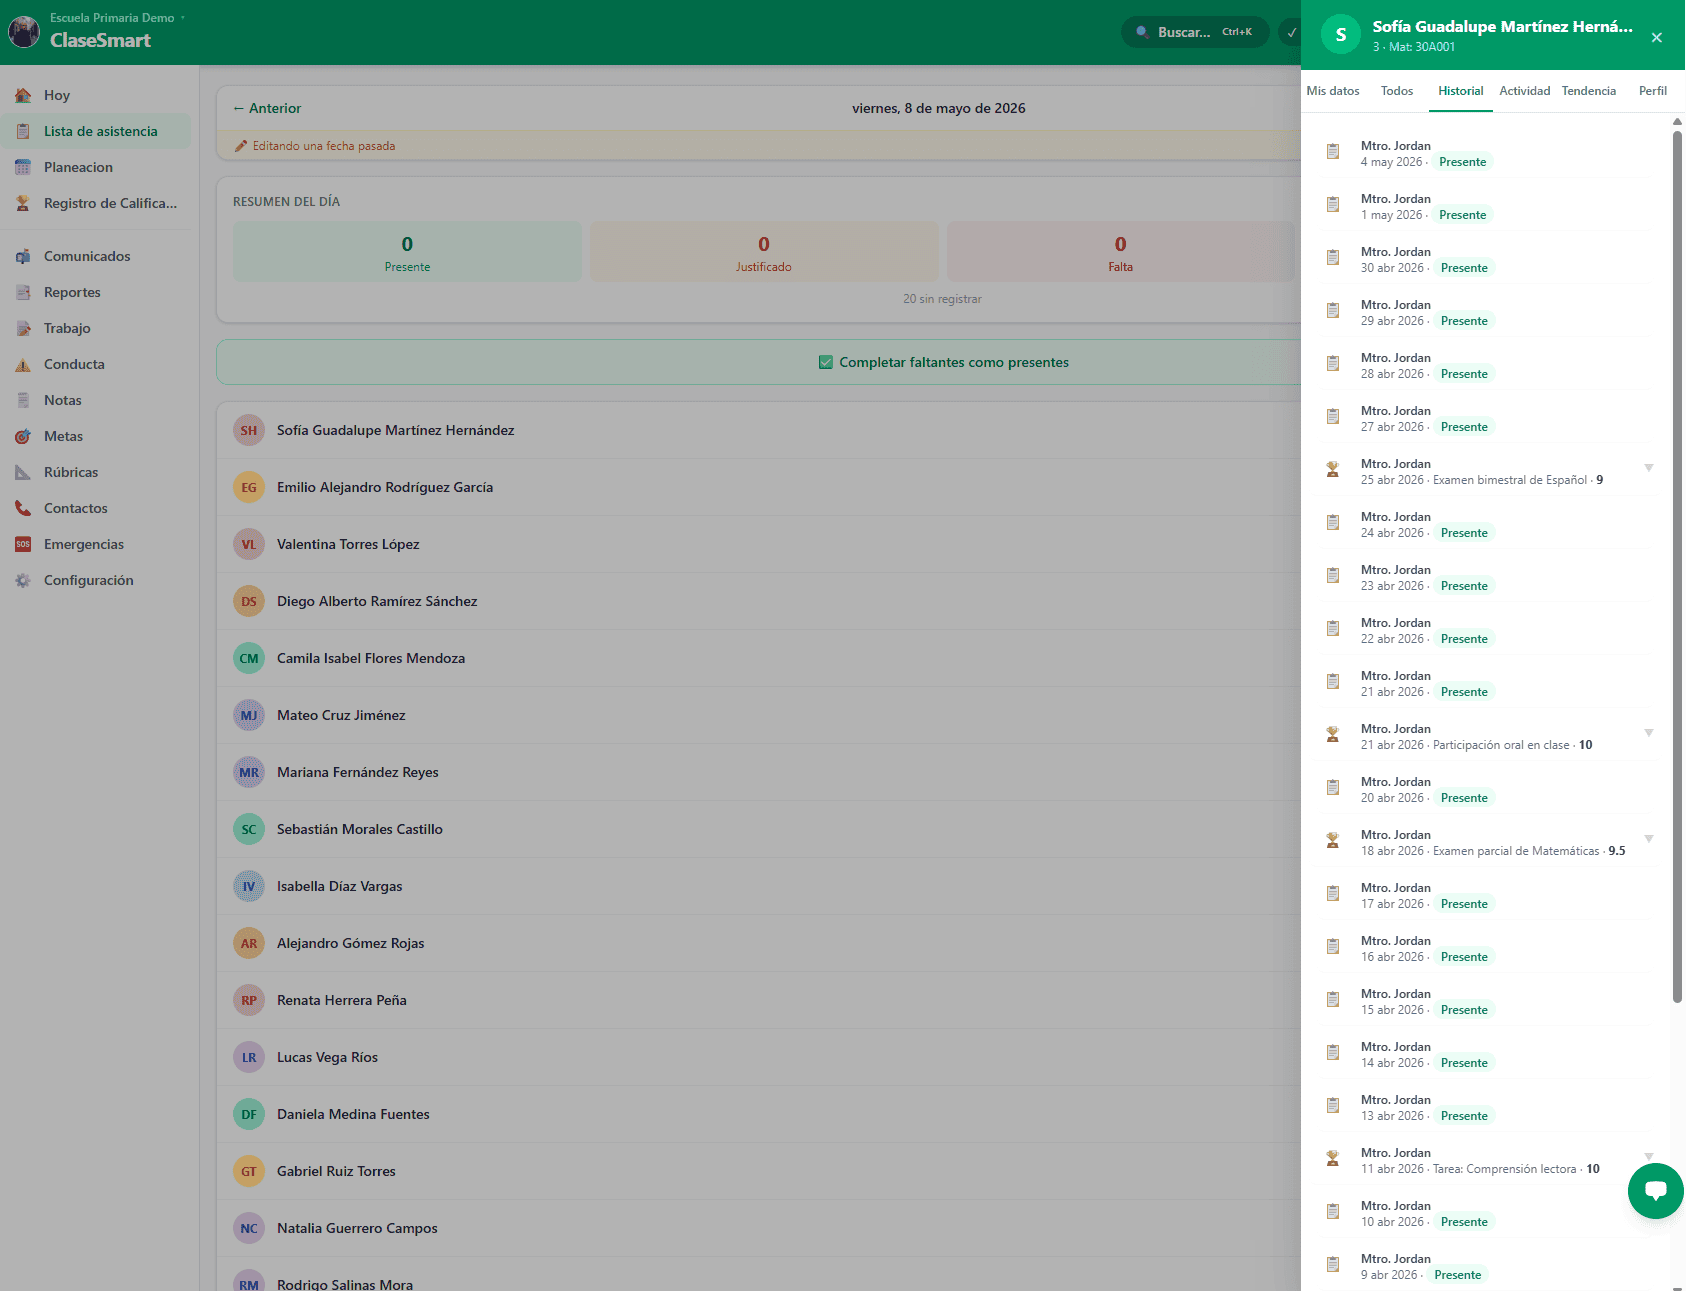Screen dimensions: 1686x1291
Task: Select the Historial tab
Action: click(x=1460, y=91)
